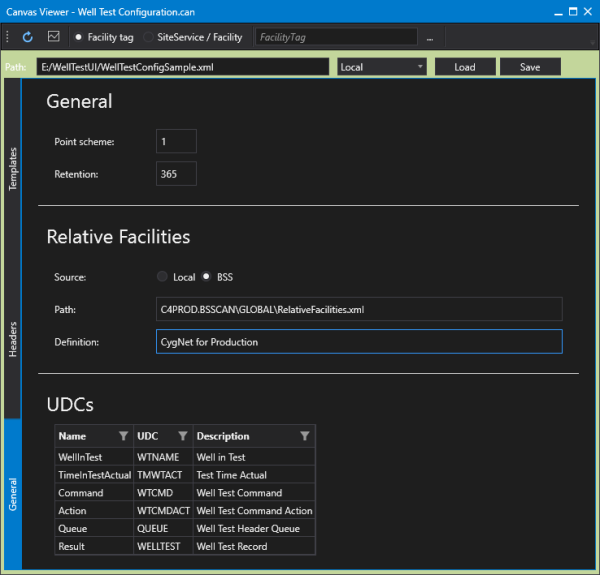
Task: Click the Well Test Command Action description
Action: click(254, 510)
